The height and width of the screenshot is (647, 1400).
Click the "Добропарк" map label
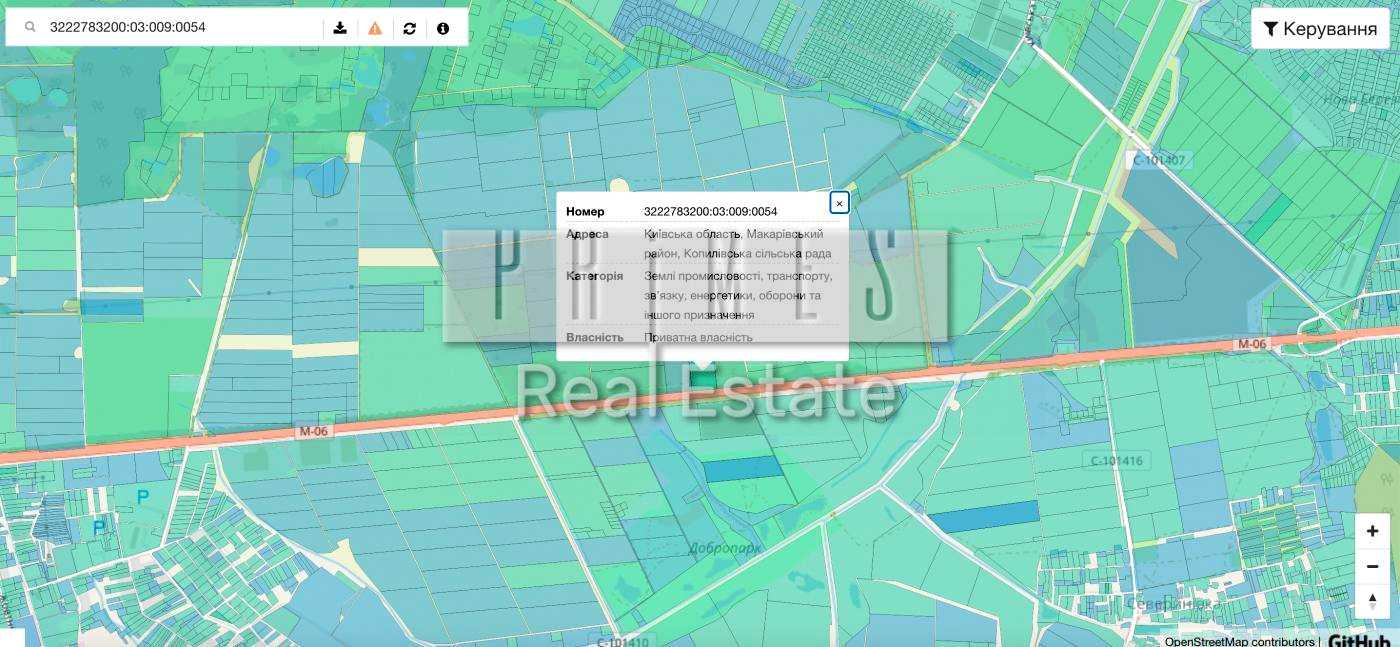pyautogui.click(x=725, y=548)
